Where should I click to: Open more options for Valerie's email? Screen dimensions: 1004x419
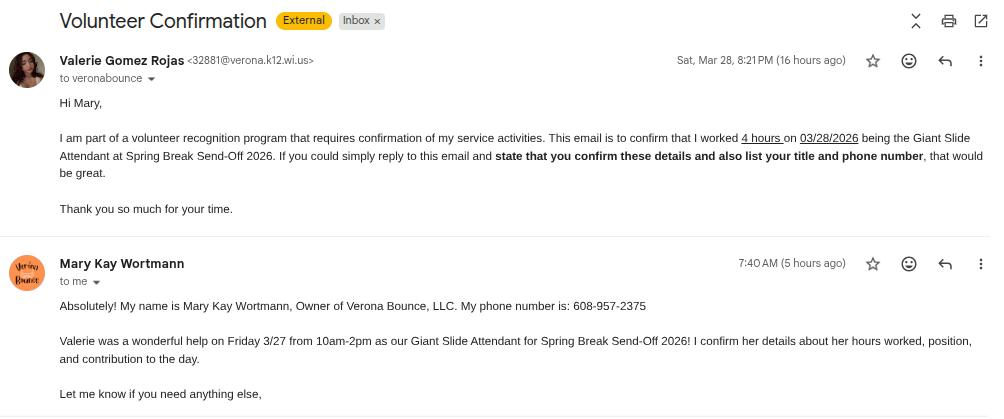coord(980,61)
